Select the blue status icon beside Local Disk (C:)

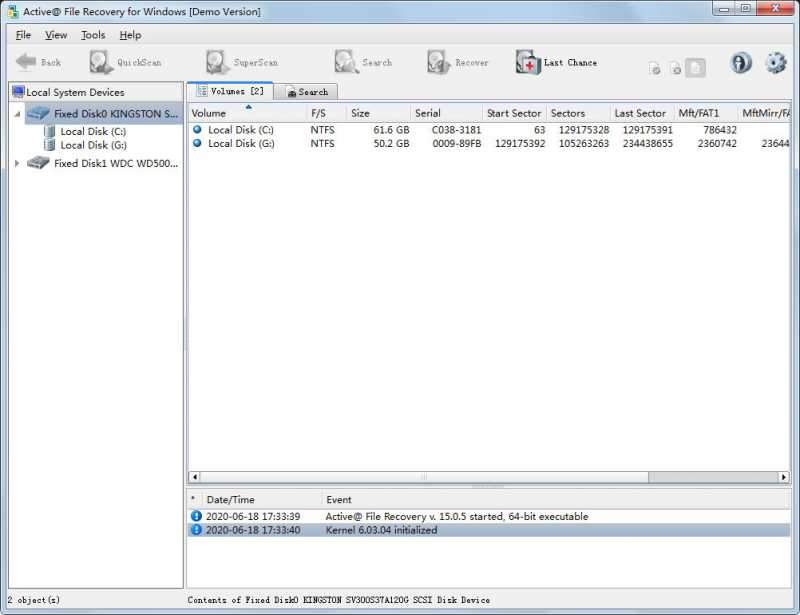[x=196, y=128]
